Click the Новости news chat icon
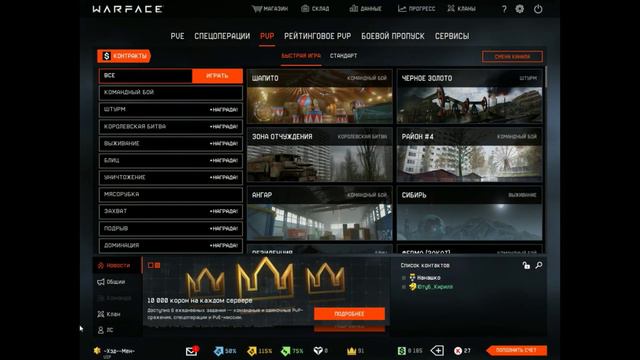 click(101, 266)
